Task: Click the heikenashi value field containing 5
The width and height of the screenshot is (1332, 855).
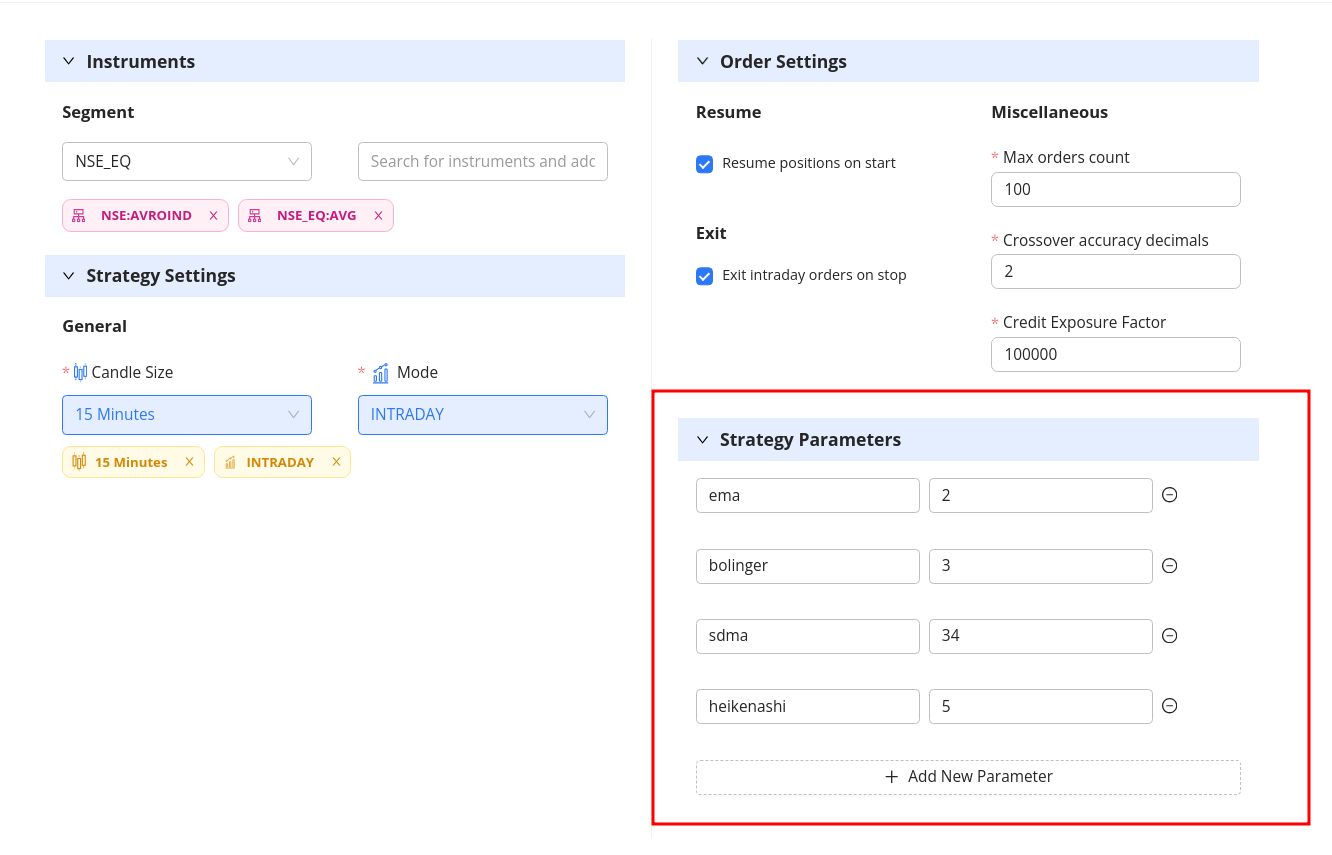Action: tap(1041, 706)
